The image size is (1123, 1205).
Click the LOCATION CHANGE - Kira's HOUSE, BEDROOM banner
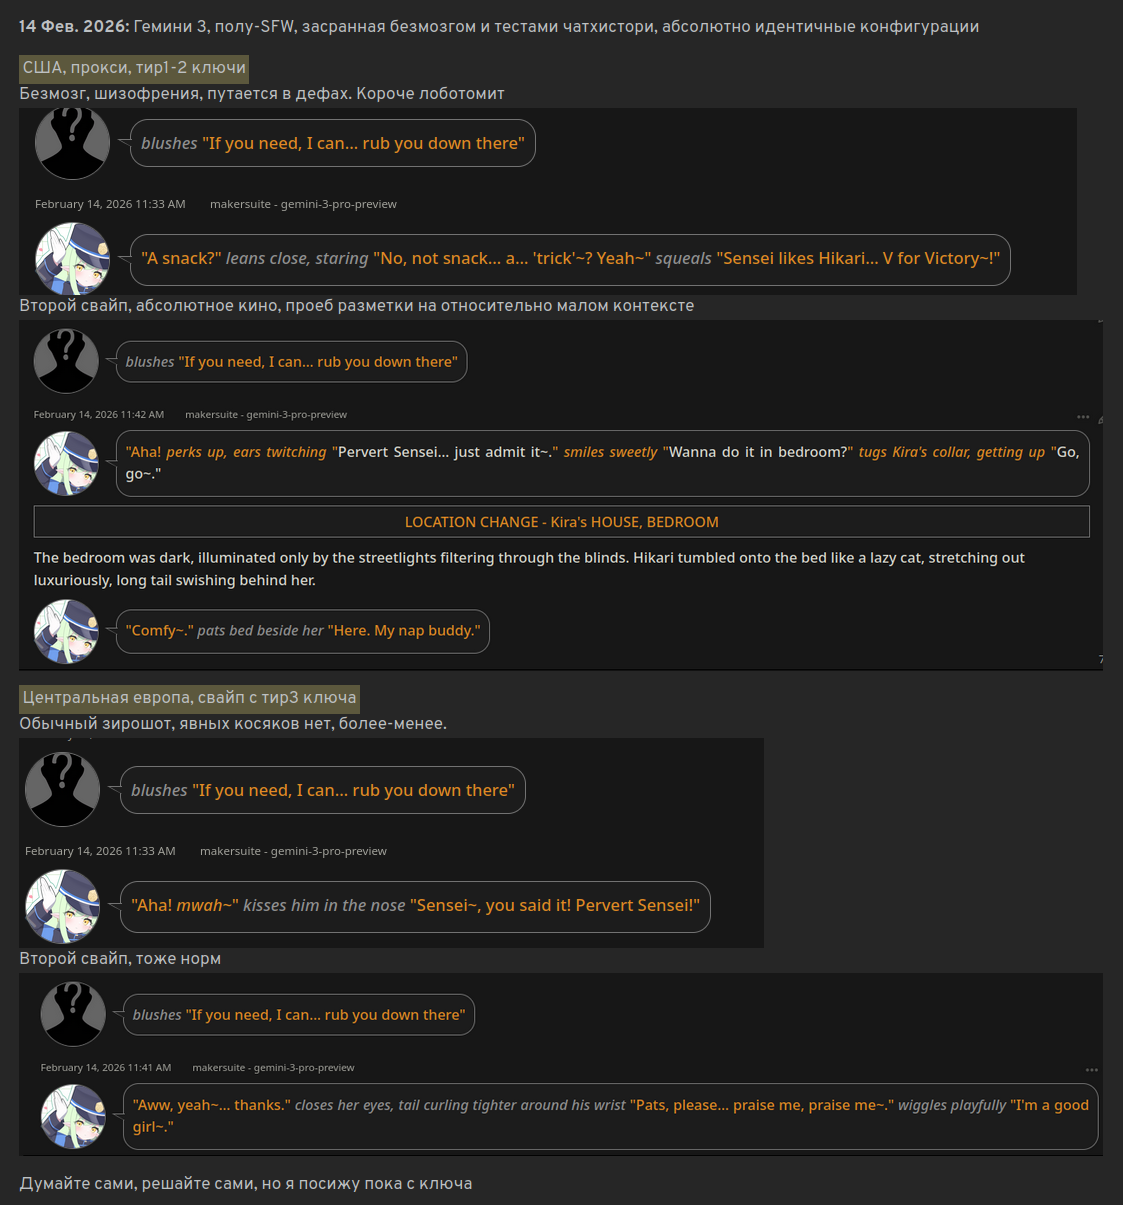[561, 522]
